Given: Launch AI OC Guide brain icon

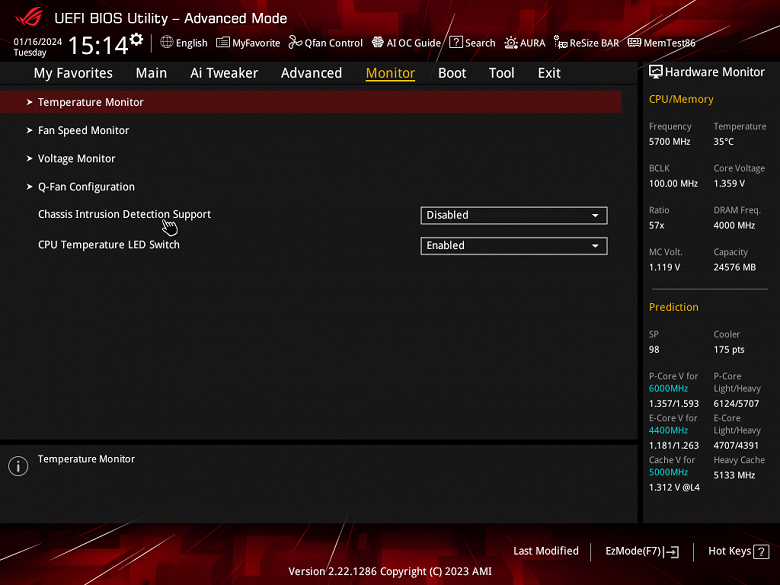Looking at the screenshot, I should tap(378, 42).
